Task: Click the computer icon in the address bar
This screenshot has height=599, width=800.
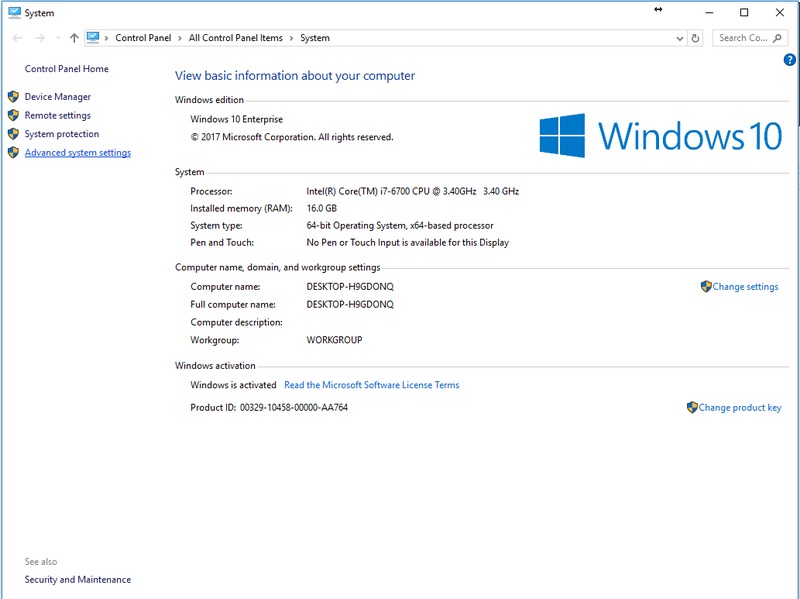Action: pos(93,38)
